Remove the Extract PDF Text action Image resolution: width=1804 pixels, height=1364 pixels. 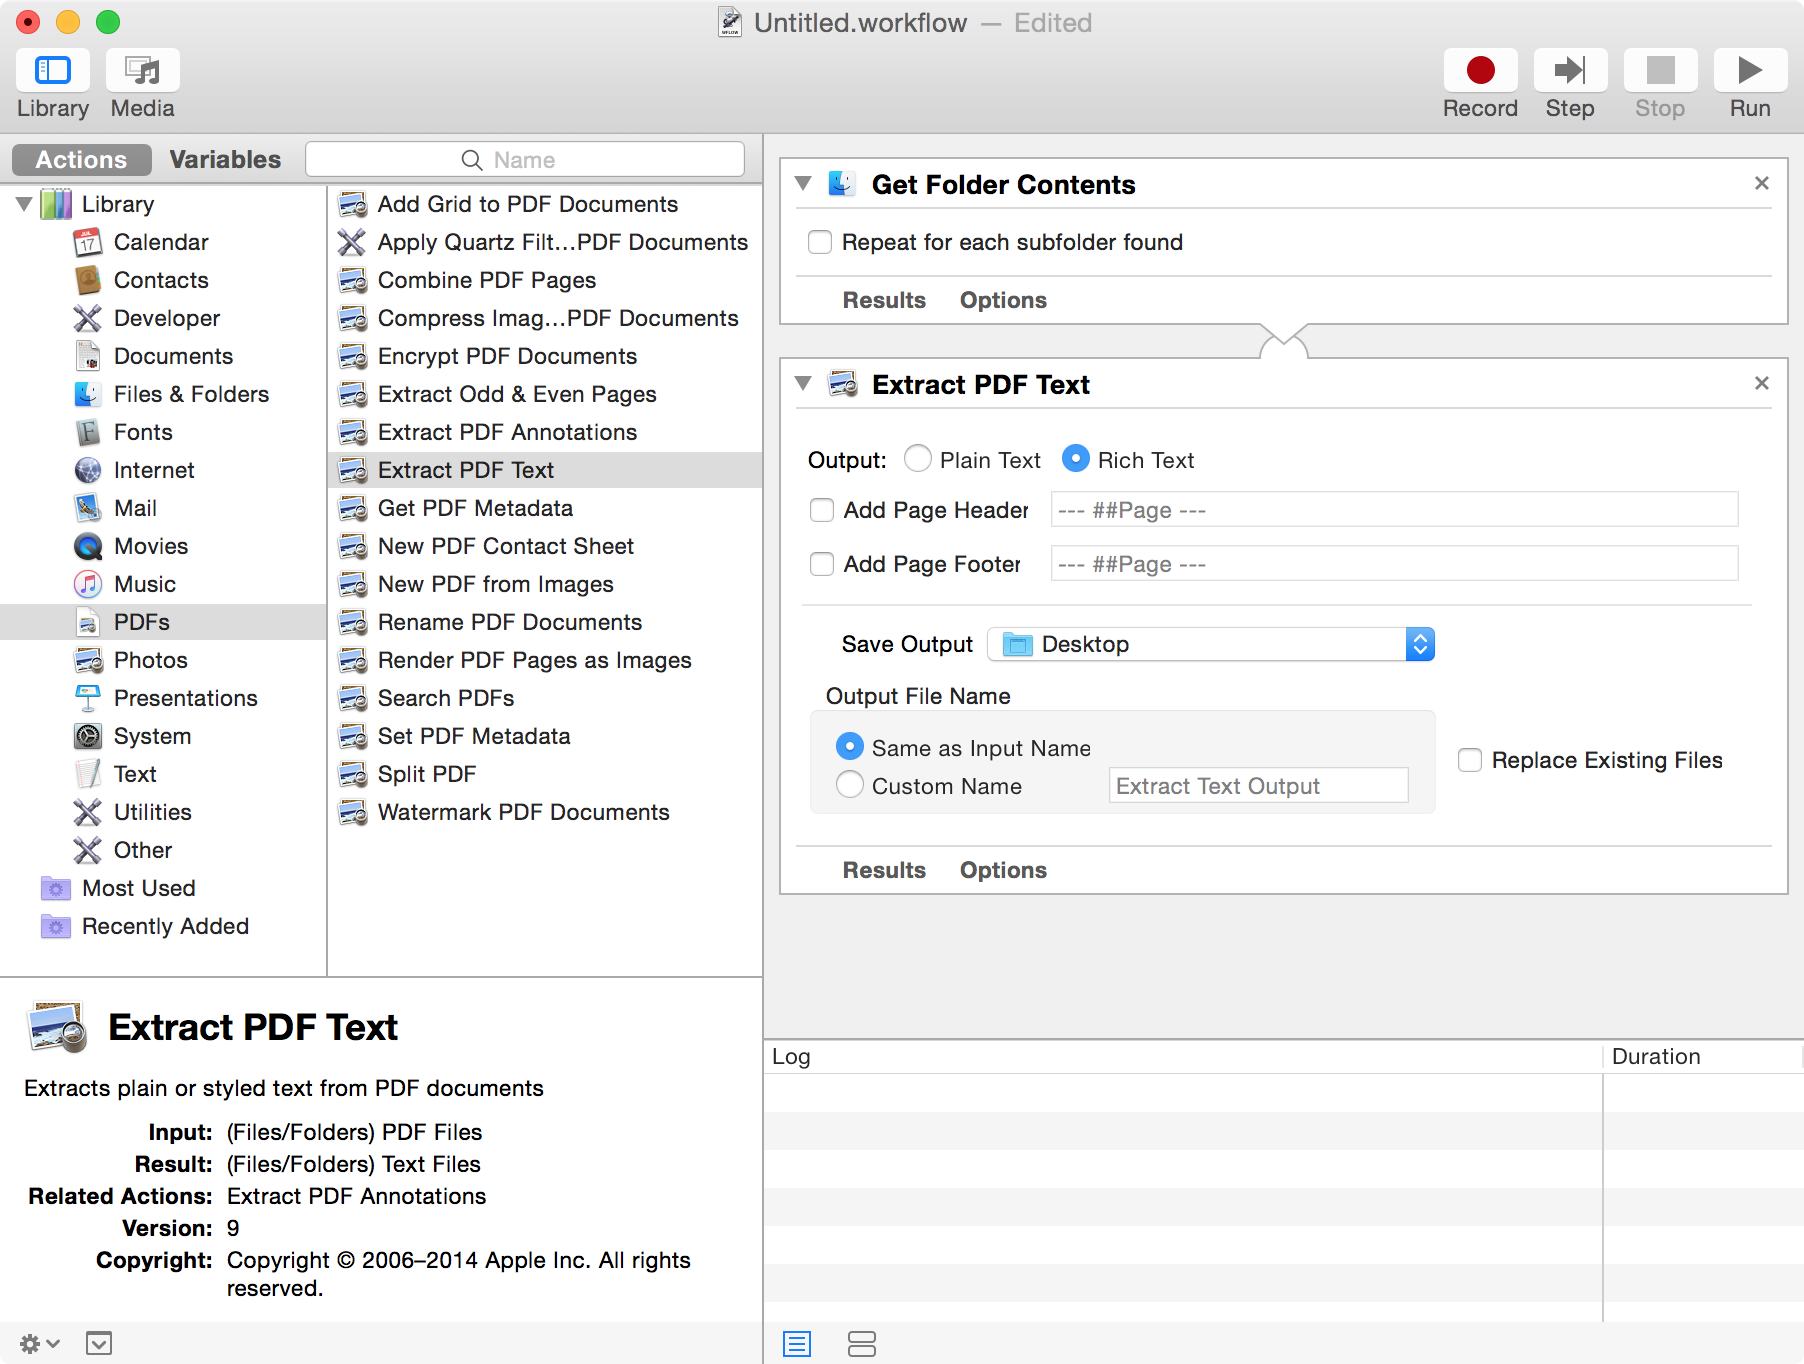[1762, 383]
